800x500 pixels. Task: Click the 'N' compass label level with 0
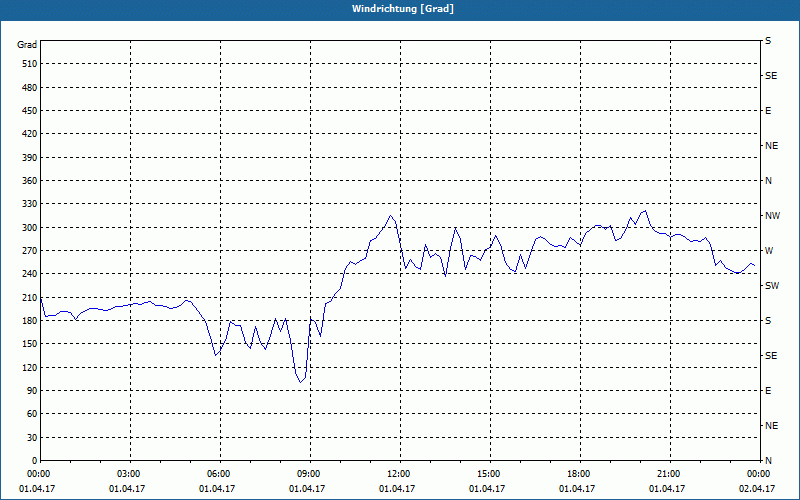click(768, 461)
